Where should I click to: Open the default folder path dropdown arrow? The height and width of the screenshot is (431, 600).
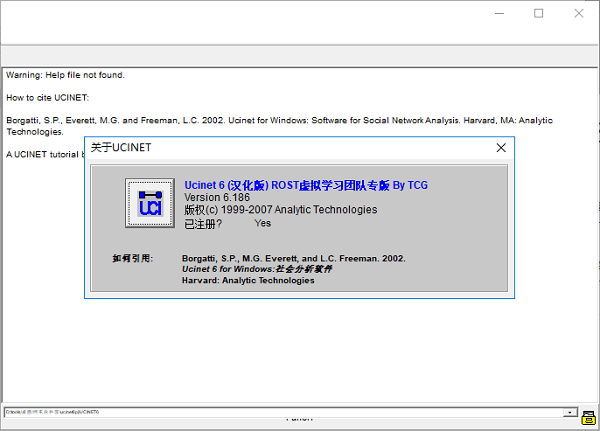570,412
